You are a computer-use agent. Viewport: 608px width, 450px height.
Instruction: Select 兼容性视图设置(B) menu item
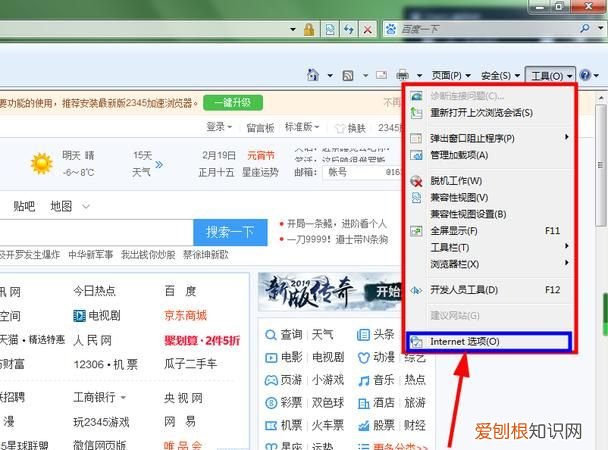point(490,214)
